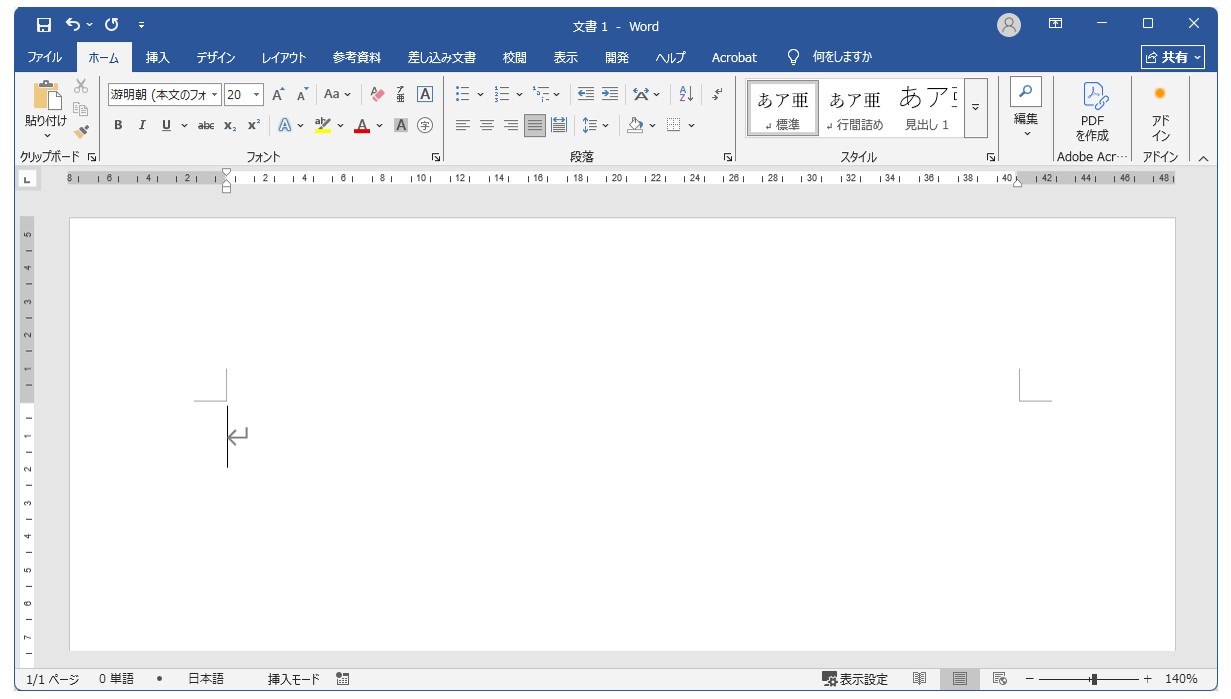
Task: Center text alignment icon
Action: click(487, 125)
